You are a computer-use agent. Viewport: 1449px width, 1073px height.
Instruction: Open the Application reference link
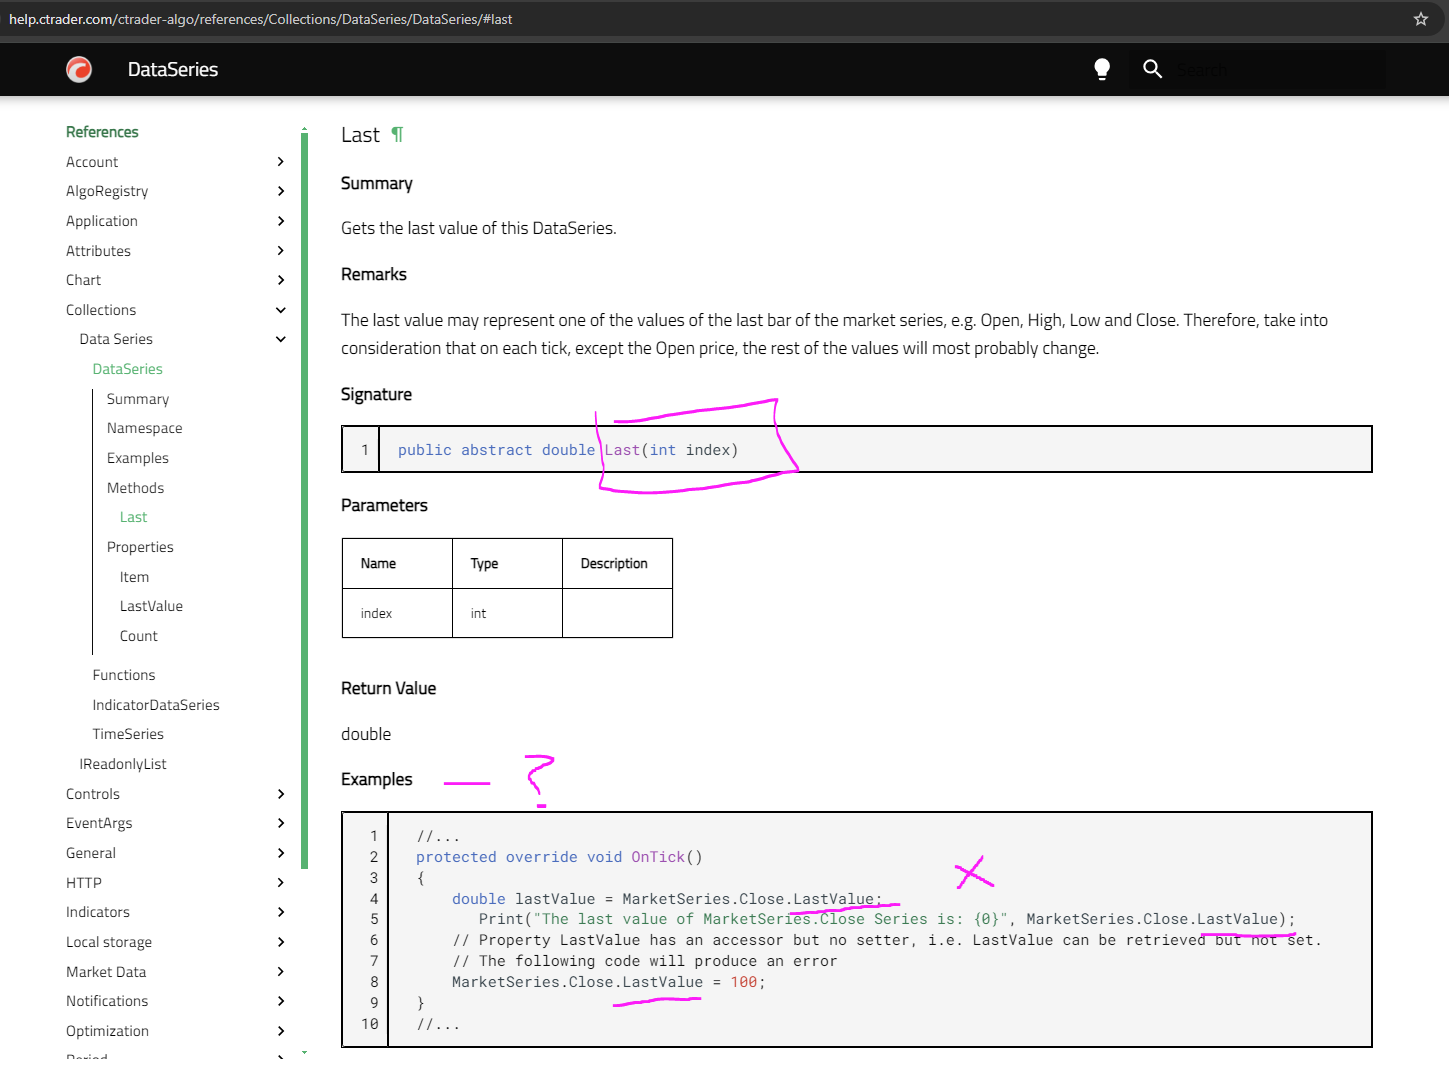(102, 221)
